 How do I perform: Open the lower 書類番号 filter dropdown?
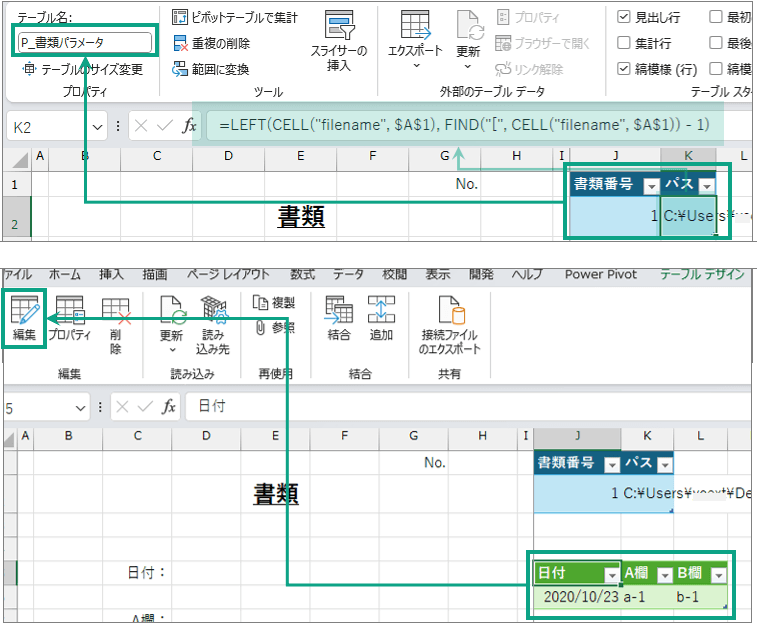pos(612,465)
